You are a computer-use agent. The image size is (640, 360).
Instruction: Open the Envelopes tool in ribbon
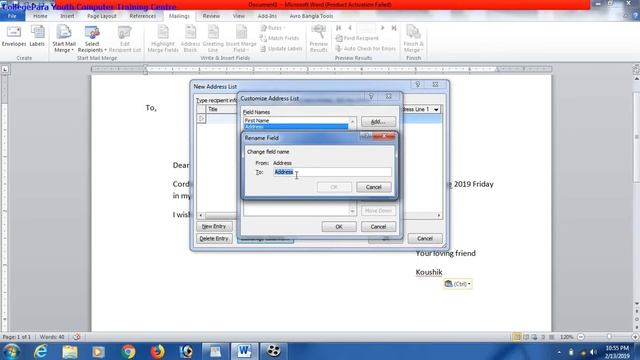[x=13, y=36]
